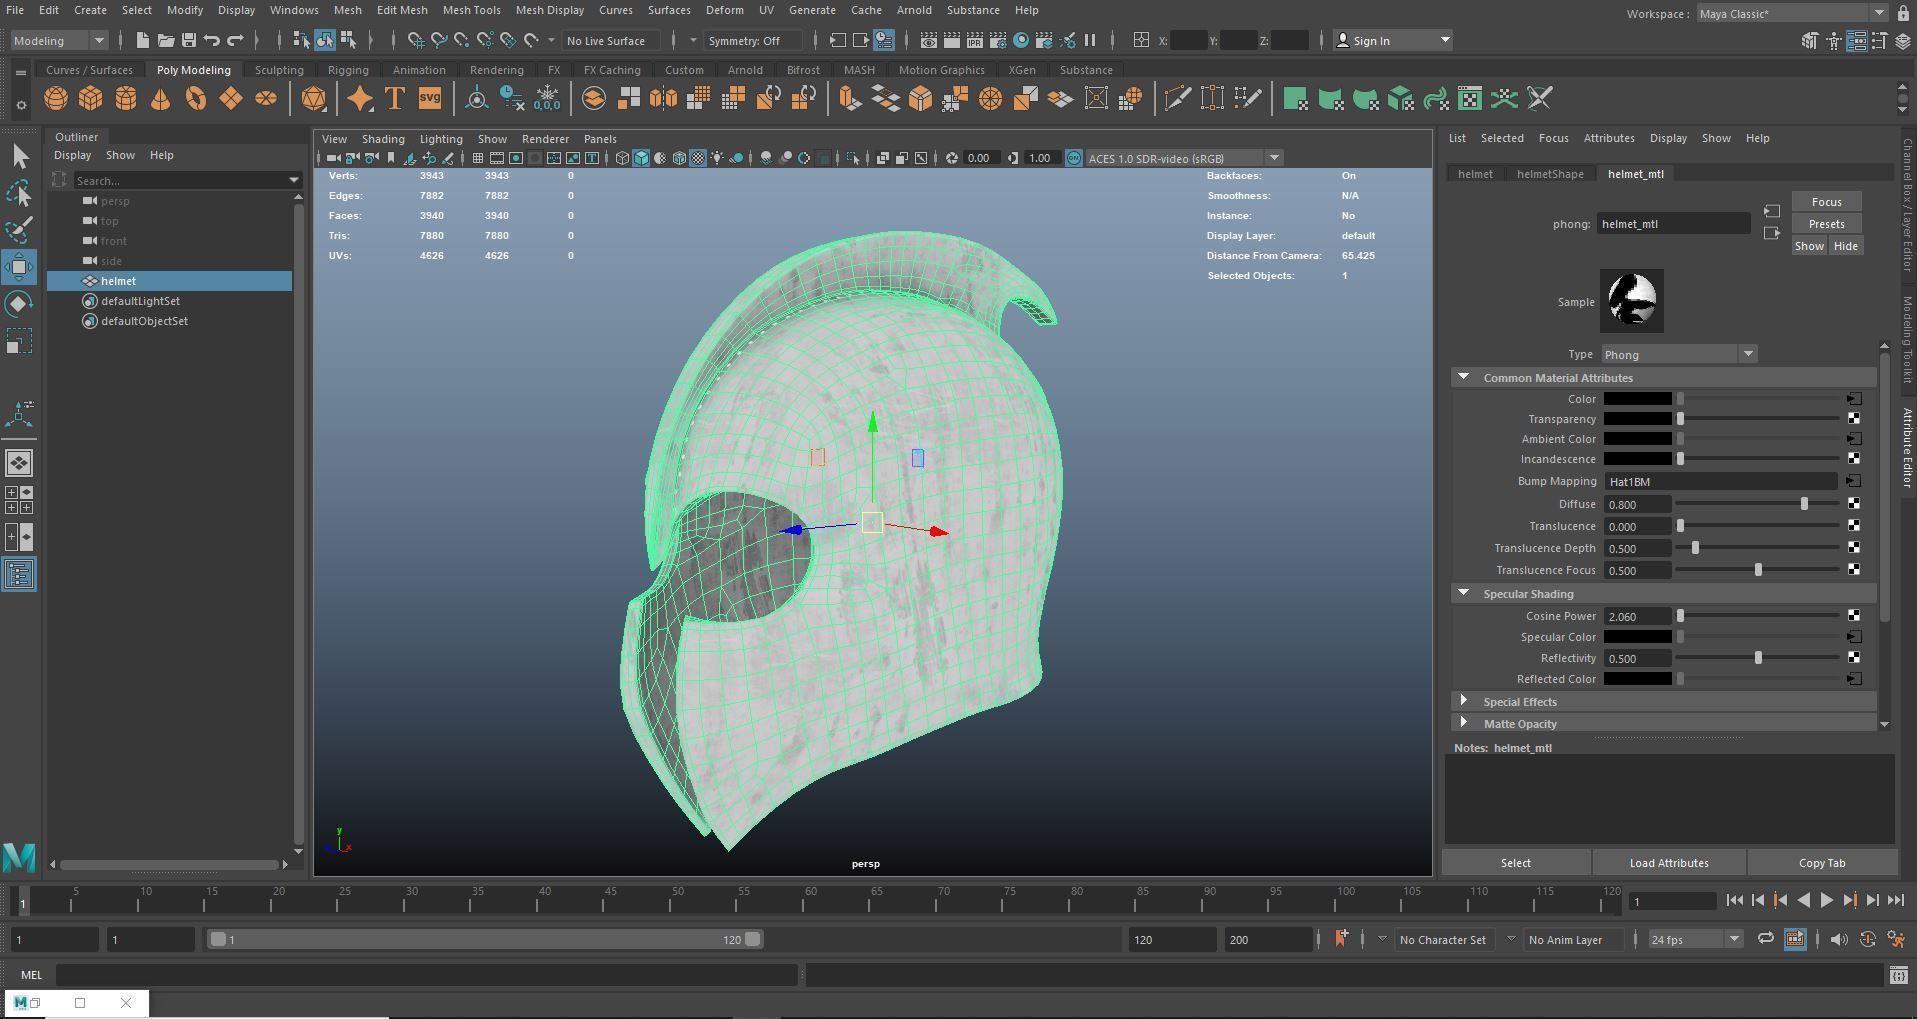Click the Load Attributes button
The height and width of the screenshot is (1019, 1917).
pyautogui.click(x=1669, y=863)
